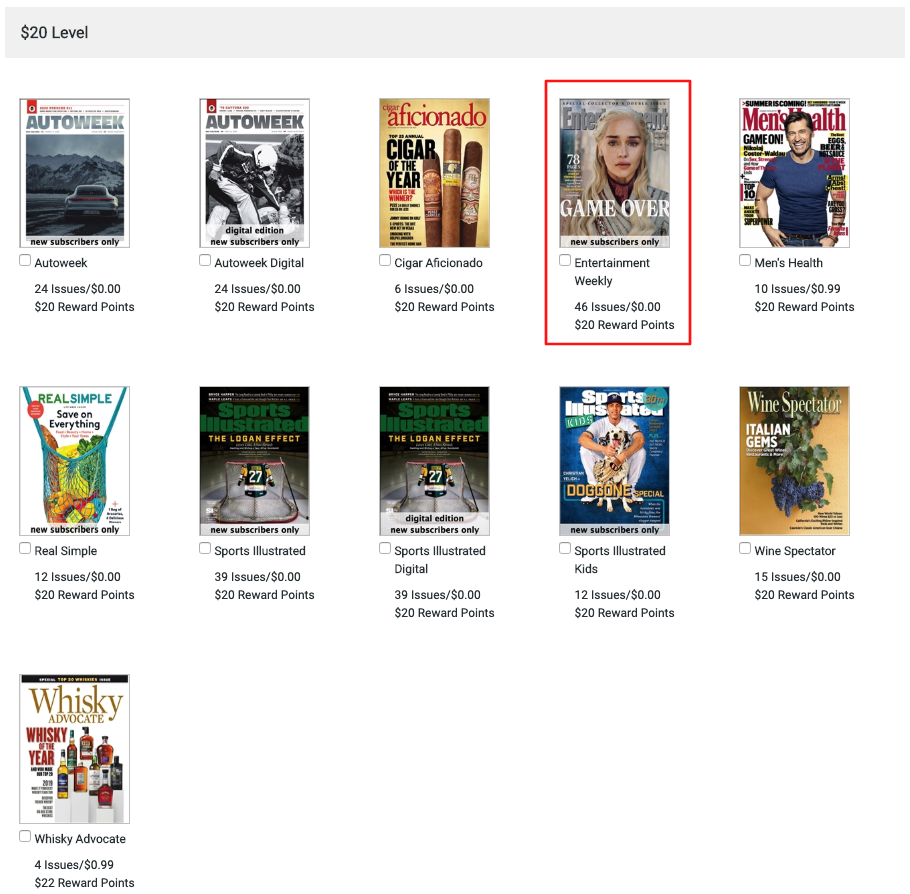
Task: Enable the Entertainment Weekly checkbox
Action: [x=565, y=260]
